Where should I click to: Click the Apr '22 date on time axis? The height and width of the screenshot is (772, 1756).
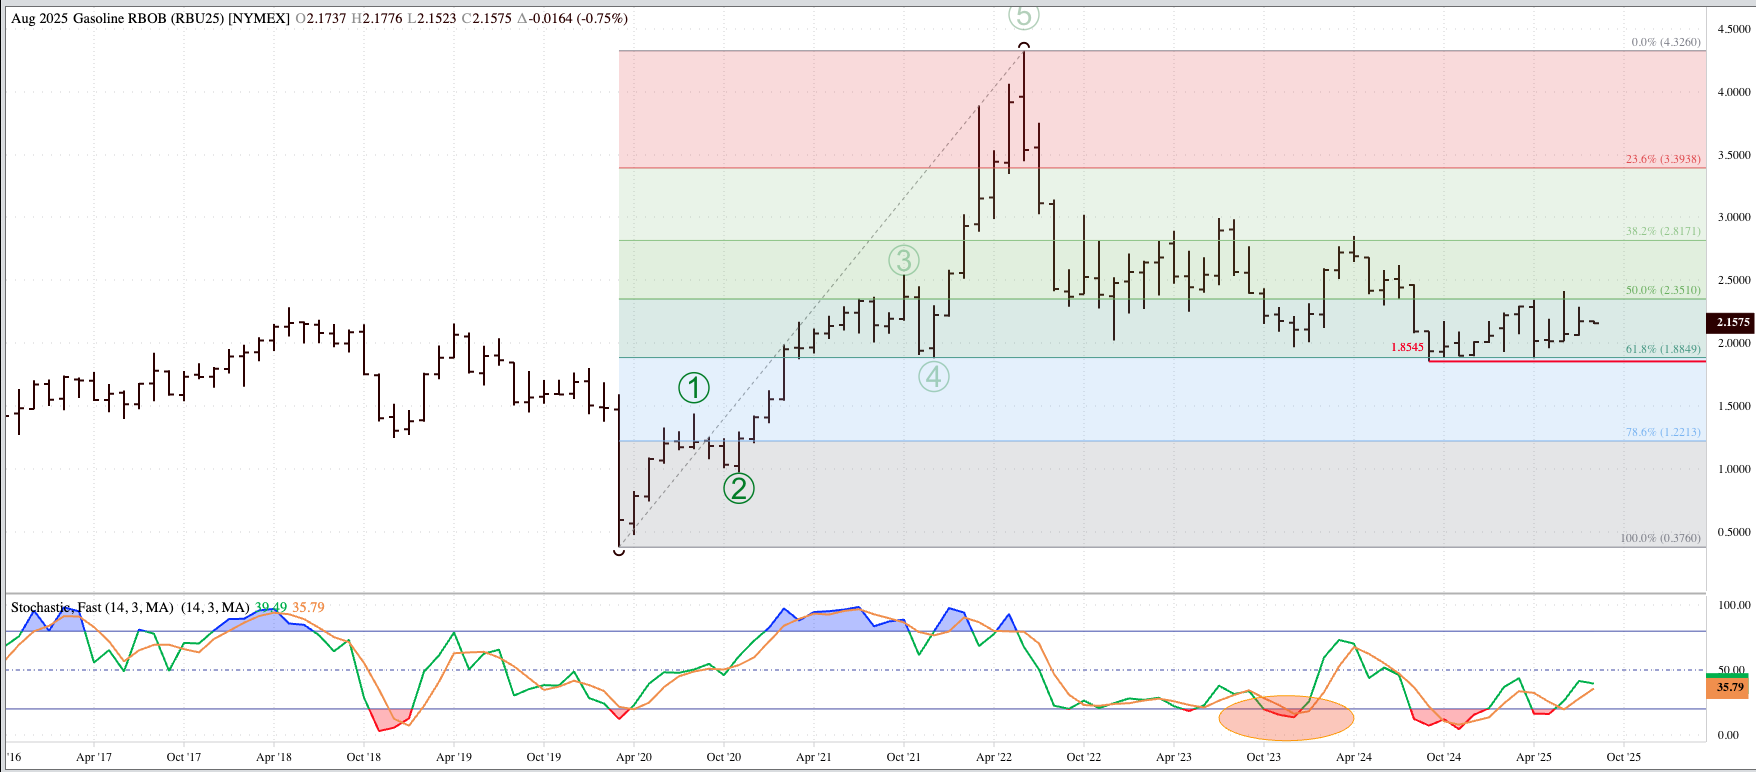click(993, 757)
